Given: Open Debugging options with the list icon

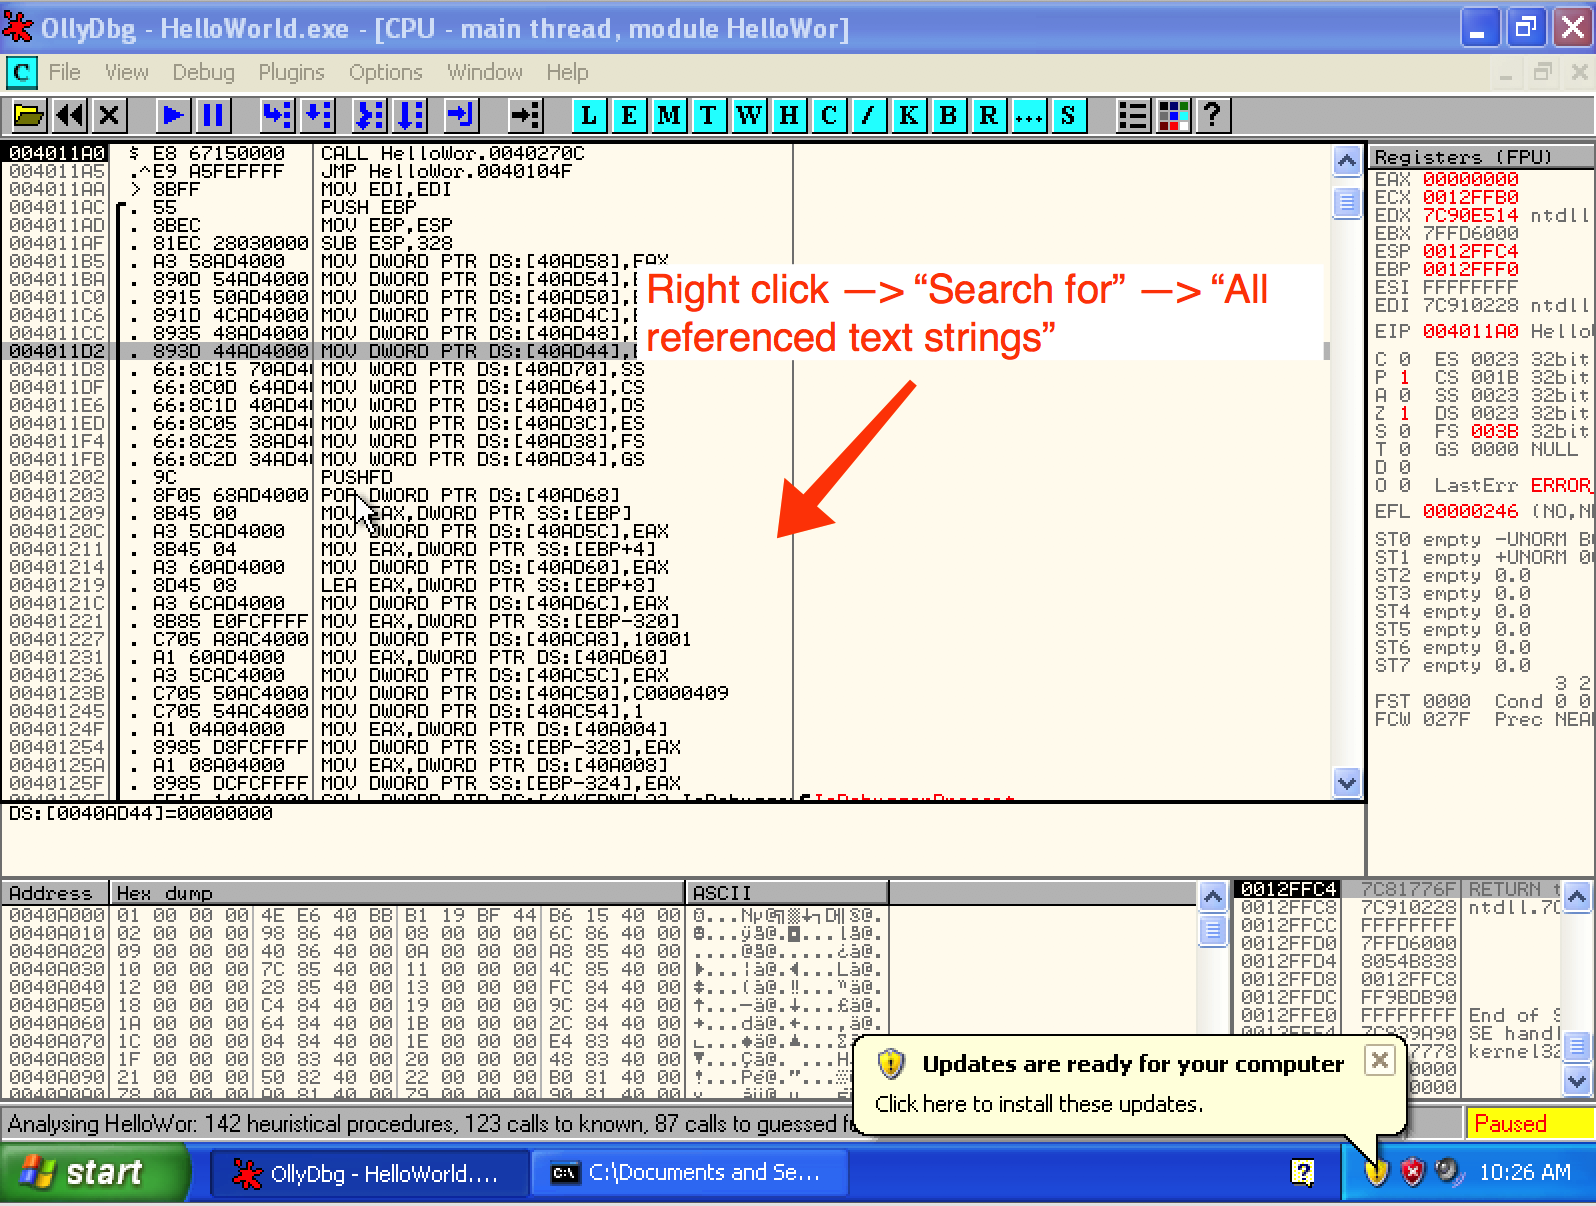Looking at the screenshot, I should [1133, 115].
